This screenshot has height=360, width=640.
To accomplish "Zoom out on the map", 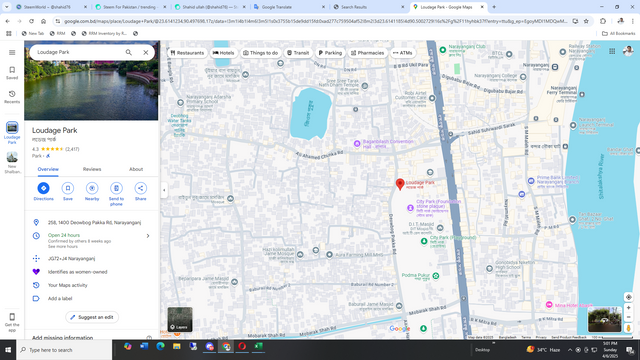I will coord(628,317).
